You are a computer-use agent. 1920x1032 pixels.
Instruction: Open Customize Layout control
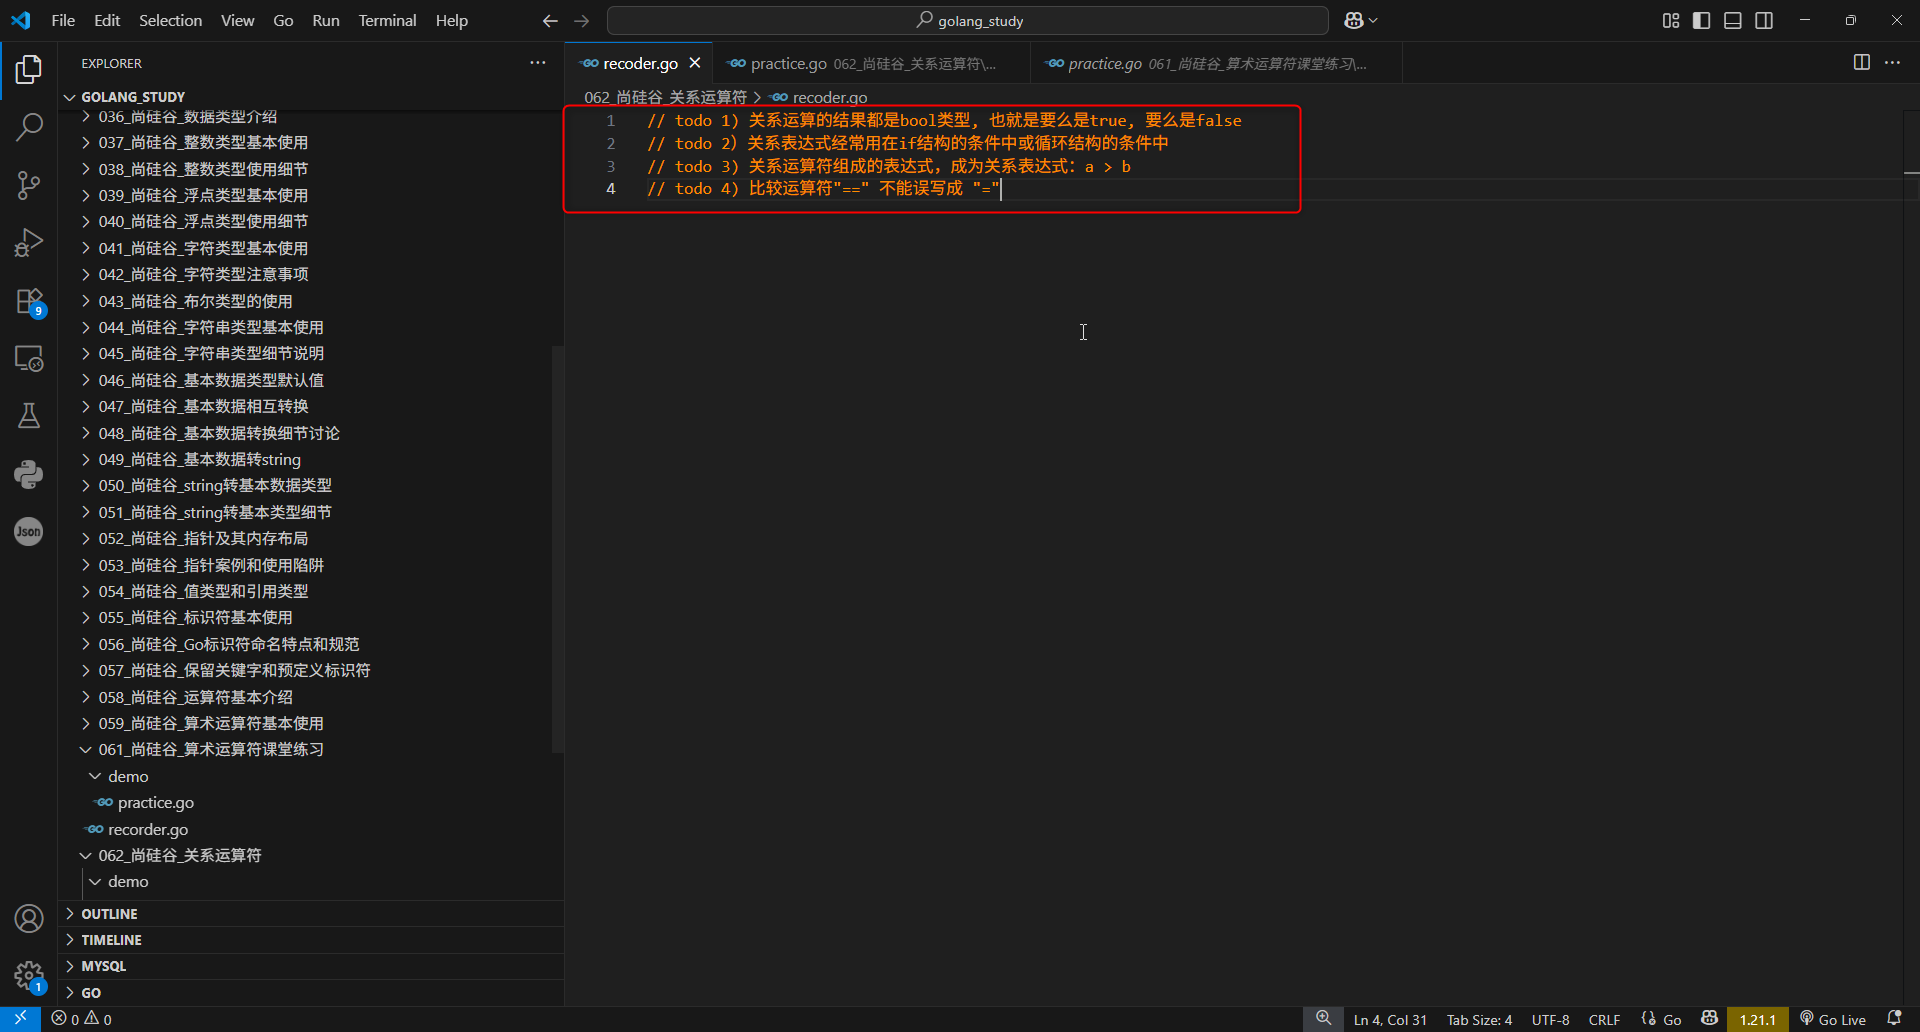point(1671,20)
